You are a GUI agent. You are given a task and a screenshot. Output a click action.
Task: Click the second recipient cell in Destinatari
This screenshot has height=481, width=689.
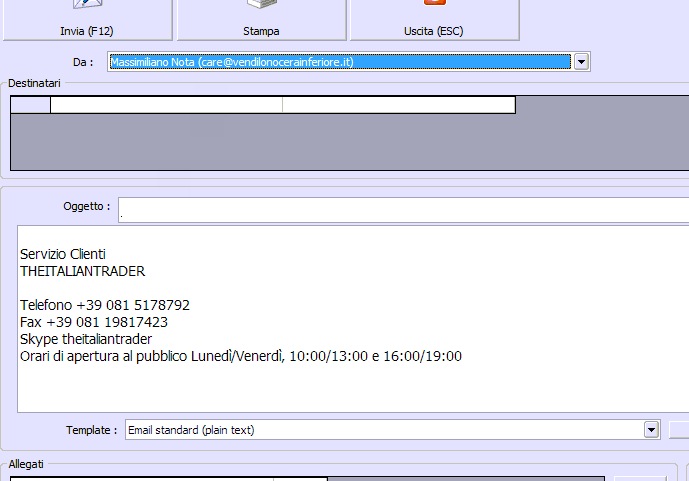pos(399,105)
